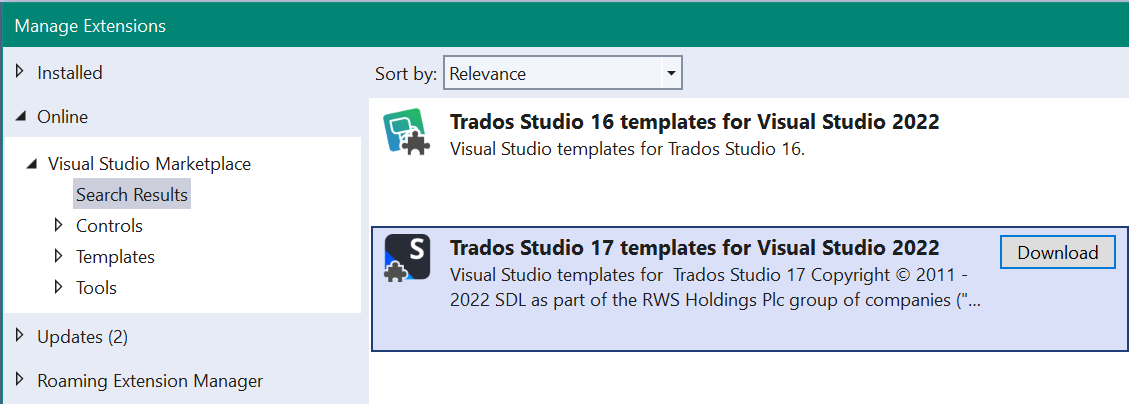This screenshot has height=404, width=1129.
Task: Click the Manage Extensions title bar text
Action: pyautogui.click(x=90, y=26)
